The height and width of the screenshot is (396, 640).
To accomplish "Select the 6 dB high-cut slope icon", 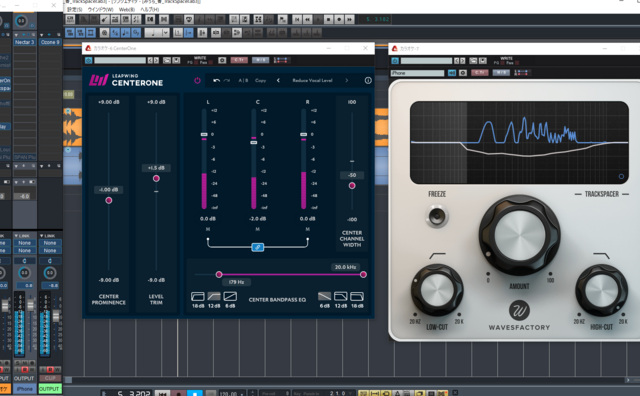I will click(324, 296).
